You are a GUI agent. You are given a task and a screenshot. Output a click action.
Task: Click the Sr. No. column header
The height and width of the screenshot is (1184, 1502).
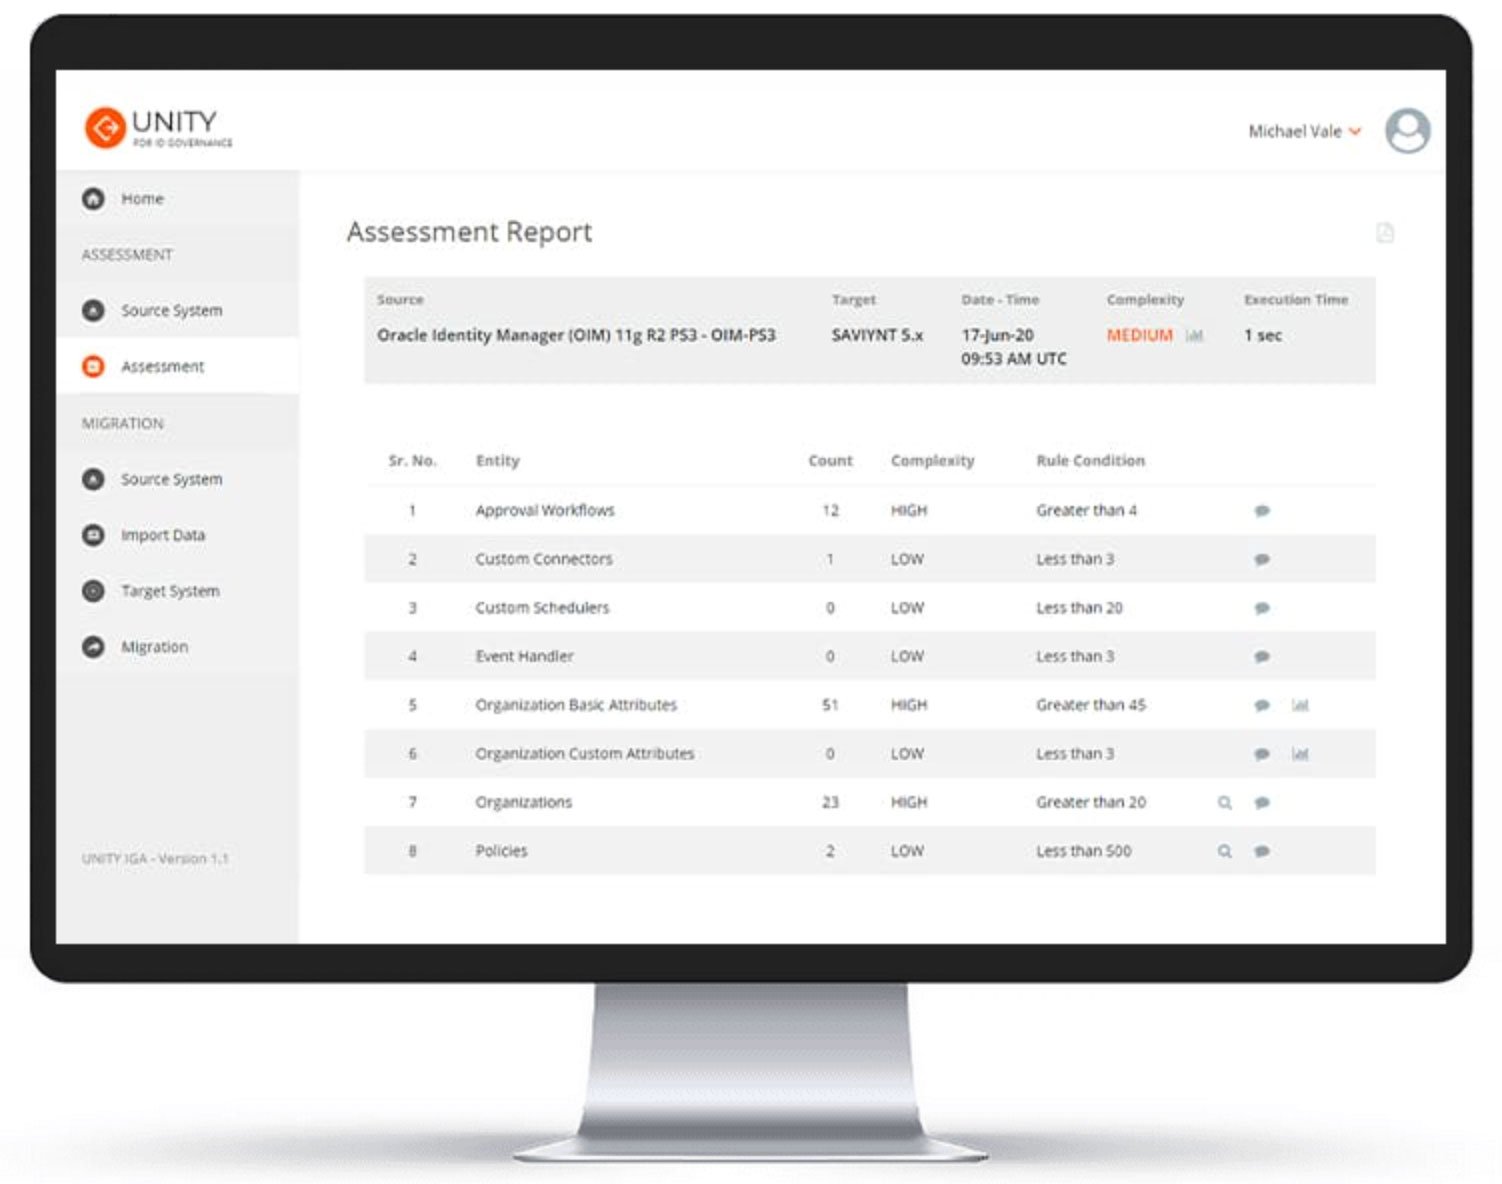[x=412, y=460]
